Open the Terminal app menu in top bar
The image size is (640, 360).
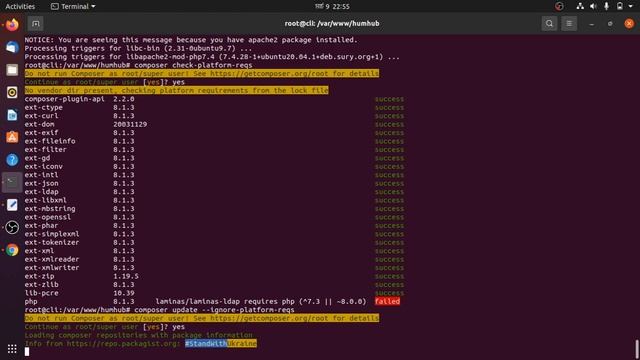73,6
